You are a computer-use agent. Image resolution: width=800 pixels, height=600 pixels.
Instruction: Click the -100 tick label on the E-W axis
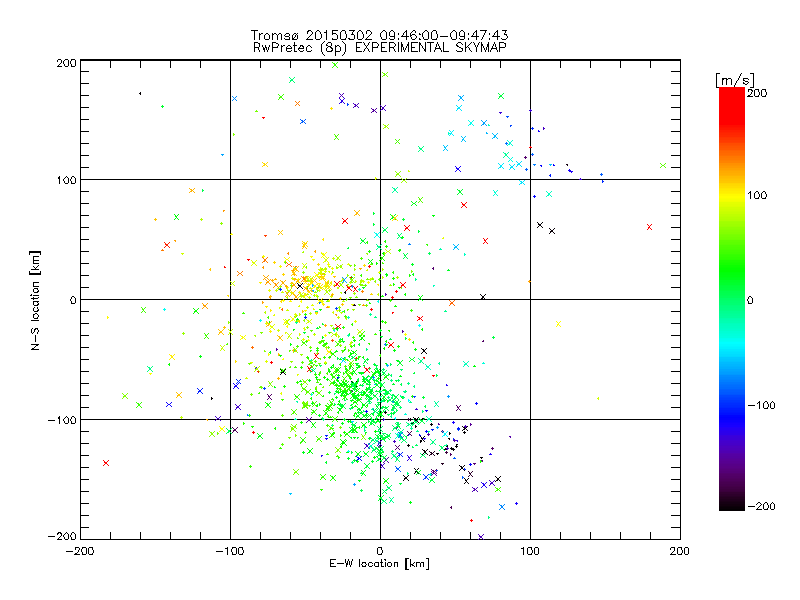[x=230, y=551]
